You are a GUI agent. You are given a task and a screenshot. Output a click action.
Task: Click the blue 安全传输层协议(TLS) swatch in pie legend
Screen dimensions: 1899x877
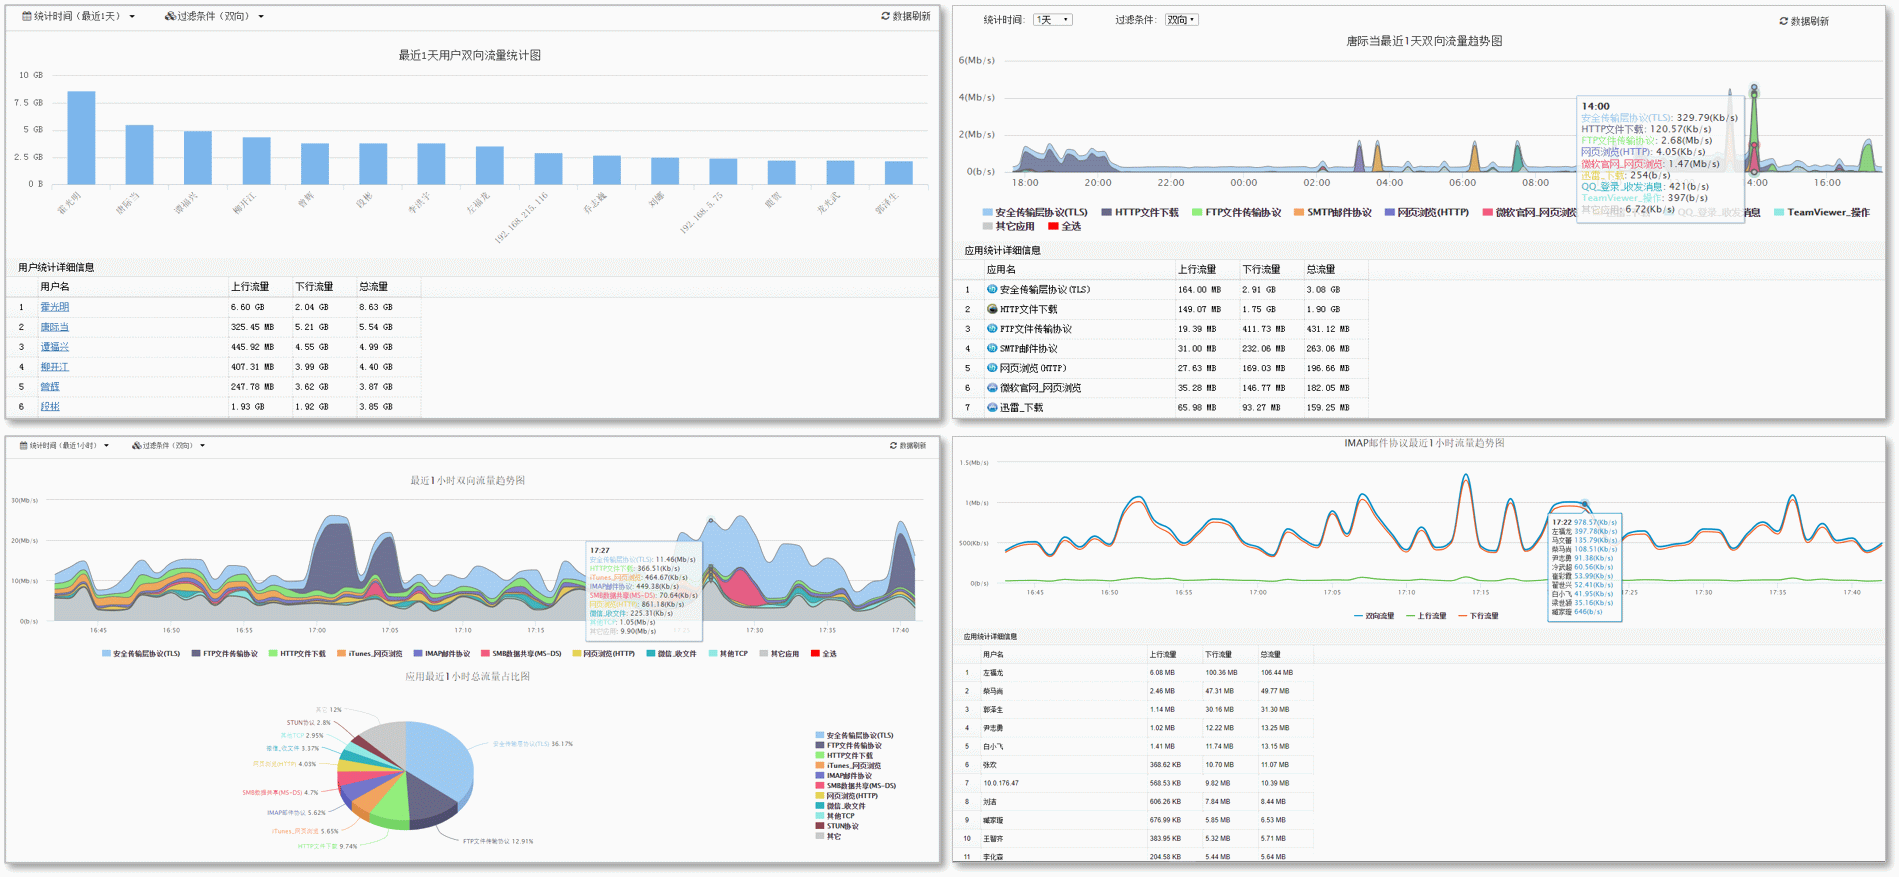pyautogui.click(x=820, y=735)
